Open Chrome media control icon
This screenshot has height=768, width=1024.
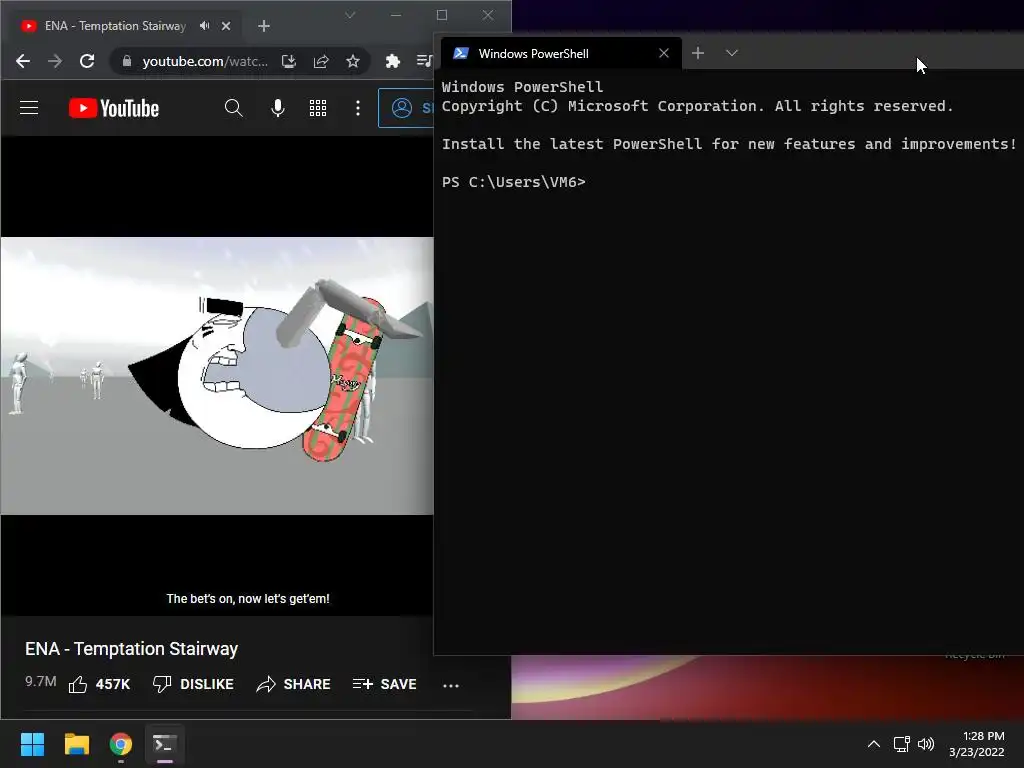point(424,61)
